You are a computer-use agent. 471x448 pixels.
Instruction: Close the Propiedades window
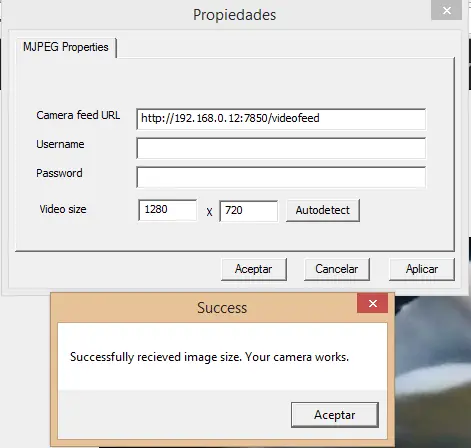click(x=447, y=10)
